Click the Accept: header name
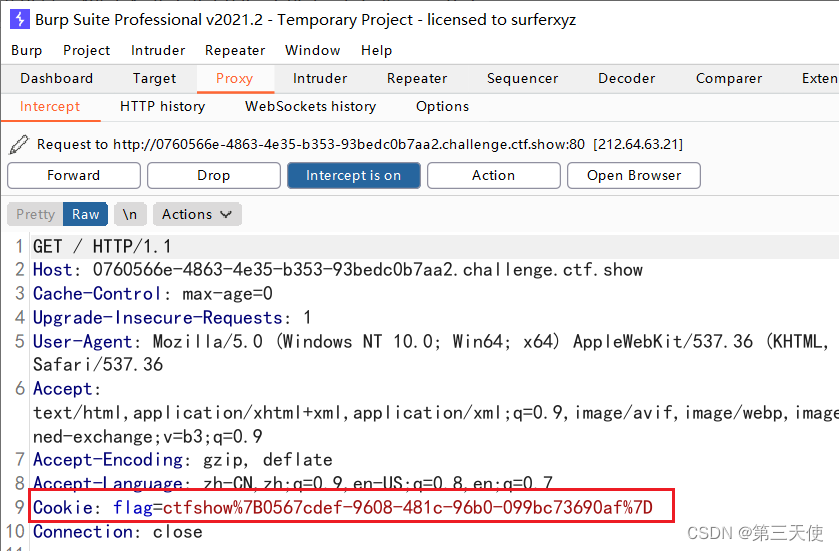Screen dimensions: 839x551 (x=67, y=389)
